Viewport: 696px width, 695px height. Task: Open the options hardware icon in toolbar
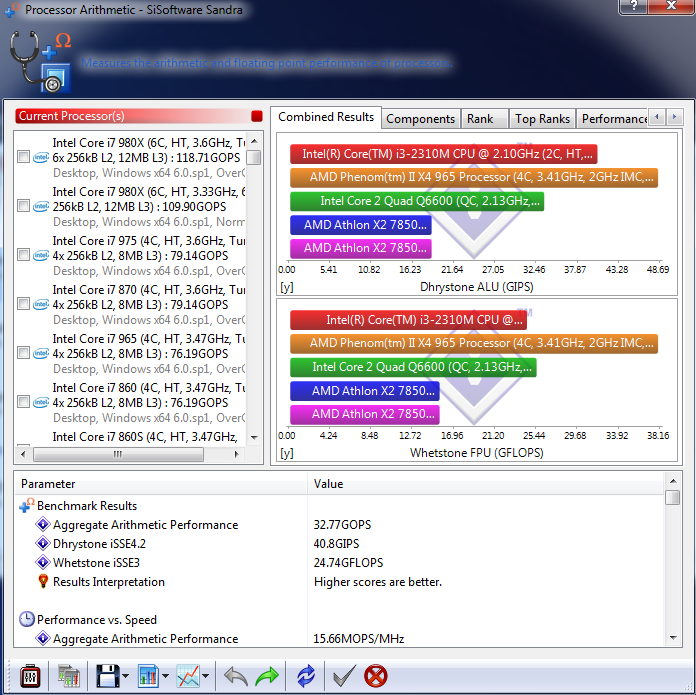click(x=30, y=676)
